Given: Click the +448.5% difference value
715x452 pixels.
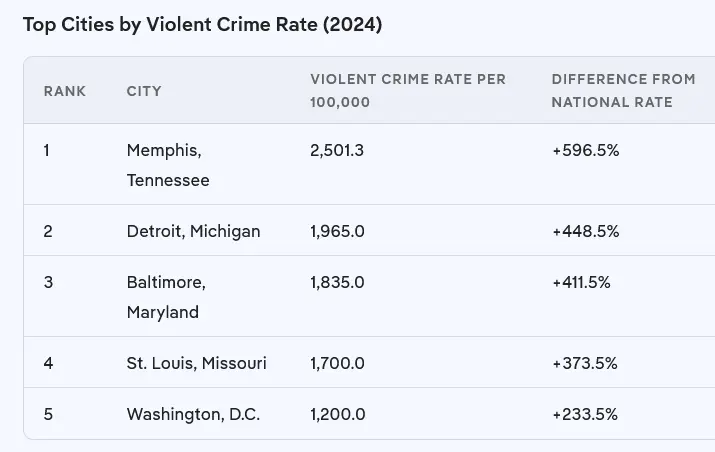Looking at the screenshot, I should click(586, 231).
